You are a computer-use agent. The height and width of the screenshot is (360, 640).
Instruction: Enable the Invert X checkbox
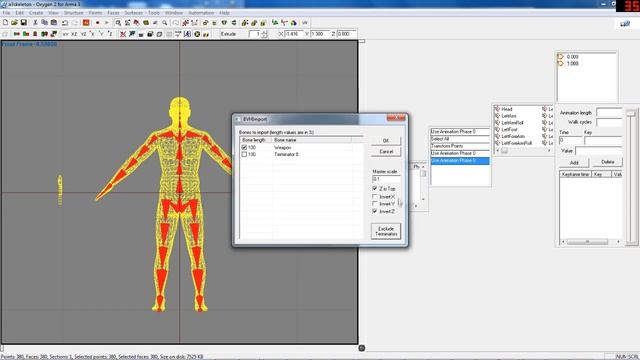375,196
